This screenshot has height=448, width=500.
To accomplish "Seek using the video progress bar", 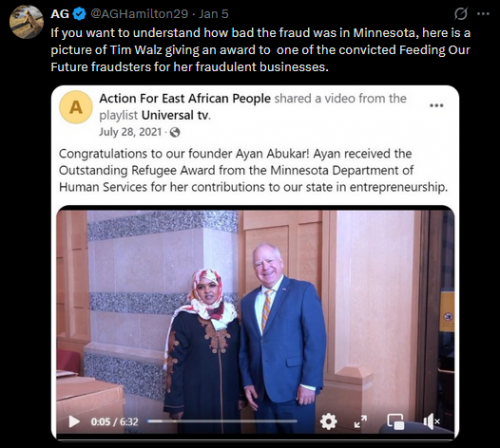I will click(222, 421).
